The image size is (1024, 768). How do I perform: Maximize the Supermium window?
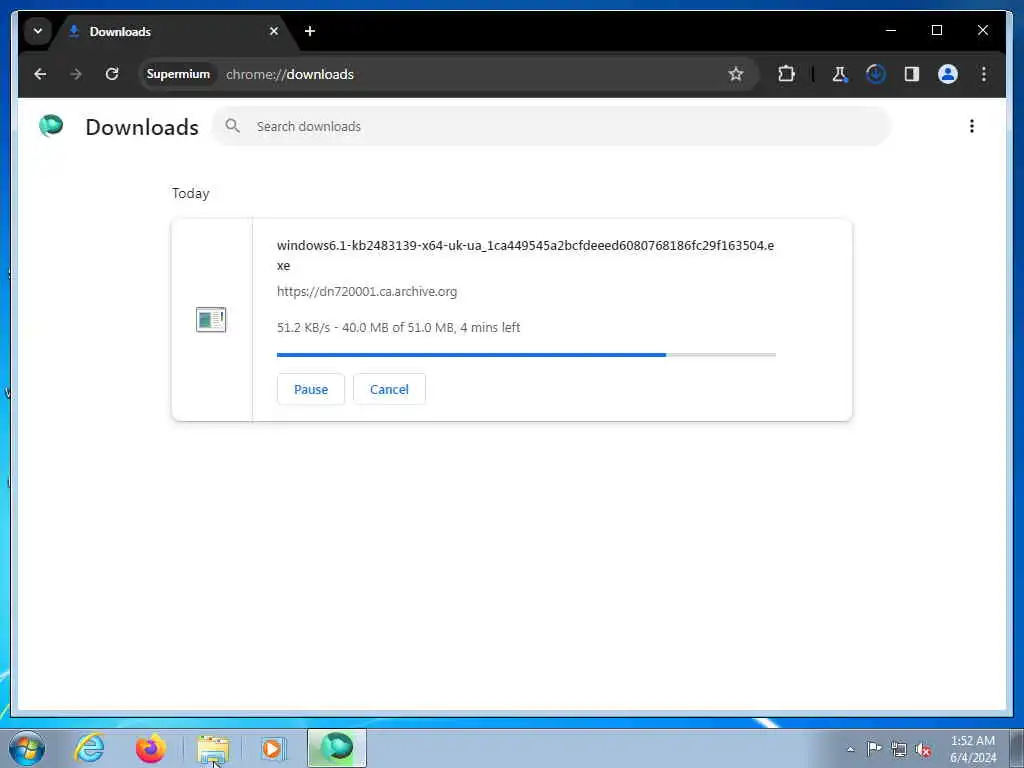click(x=936, y=31)
